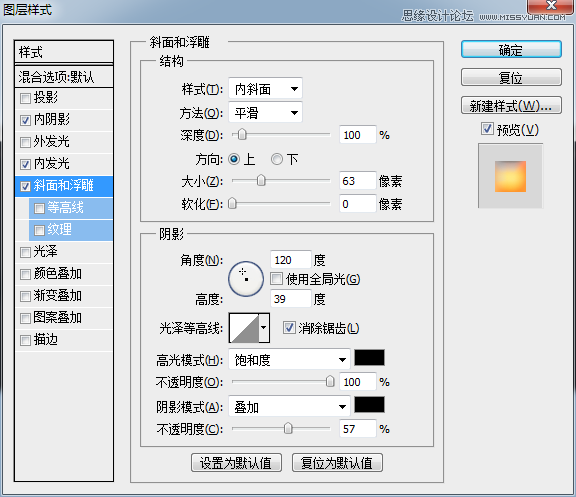
Task: Select direction 上 radio button
Action: (x=234, y=159)
